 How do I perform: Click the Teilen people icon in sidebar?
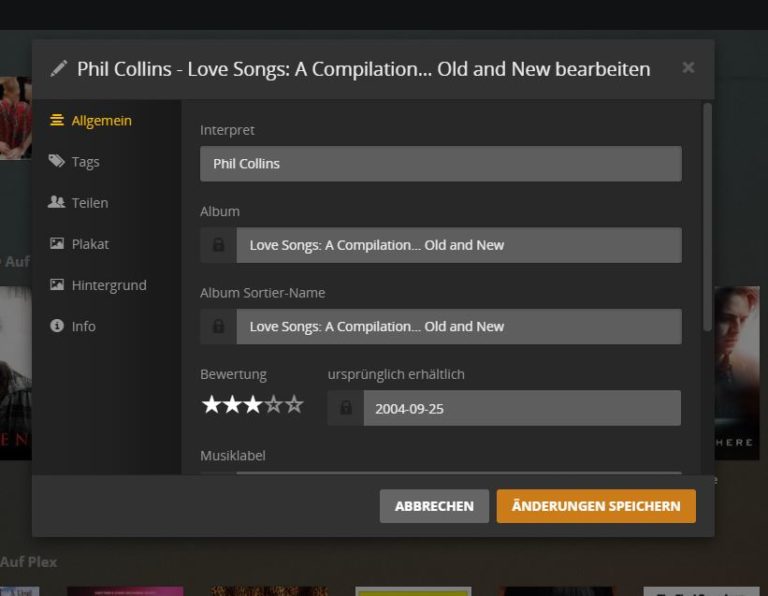57,202
